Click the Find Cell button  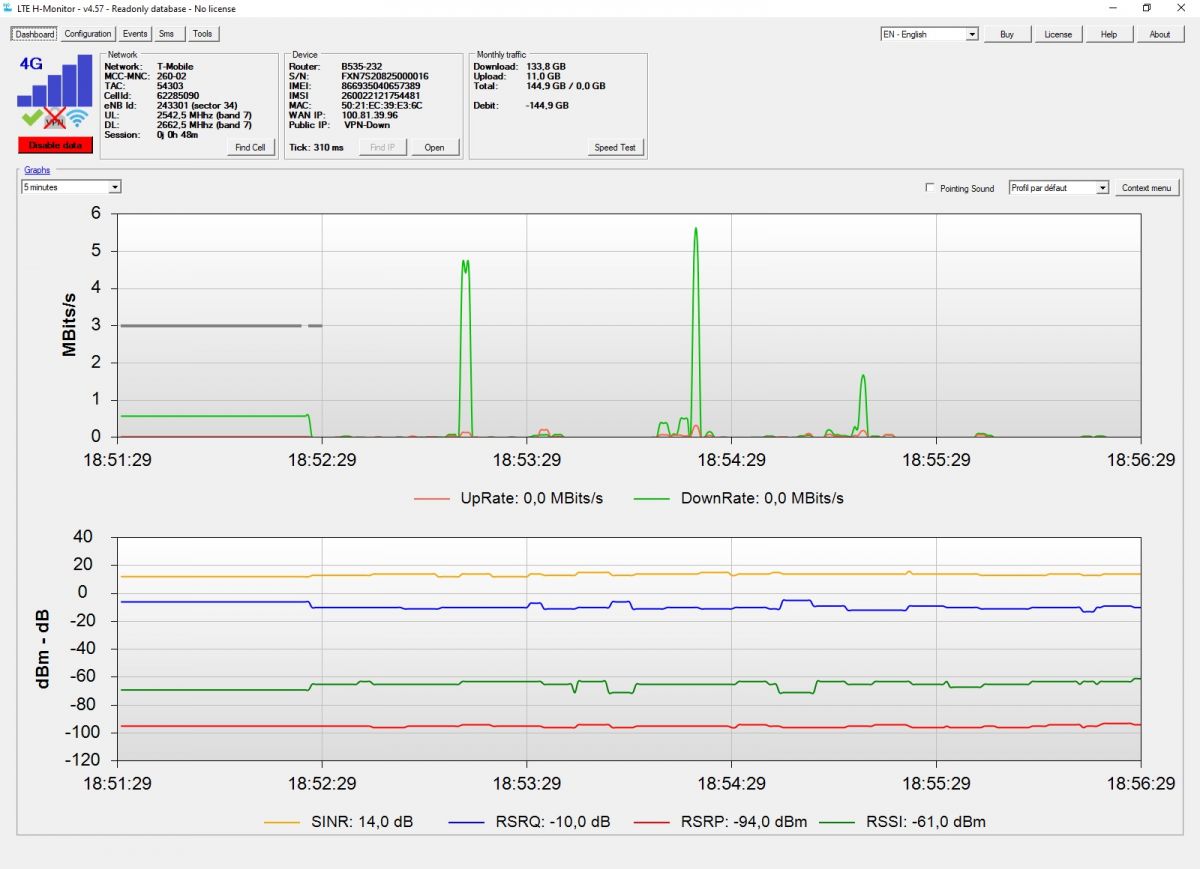pyautogui.click(x=251, y=147)
